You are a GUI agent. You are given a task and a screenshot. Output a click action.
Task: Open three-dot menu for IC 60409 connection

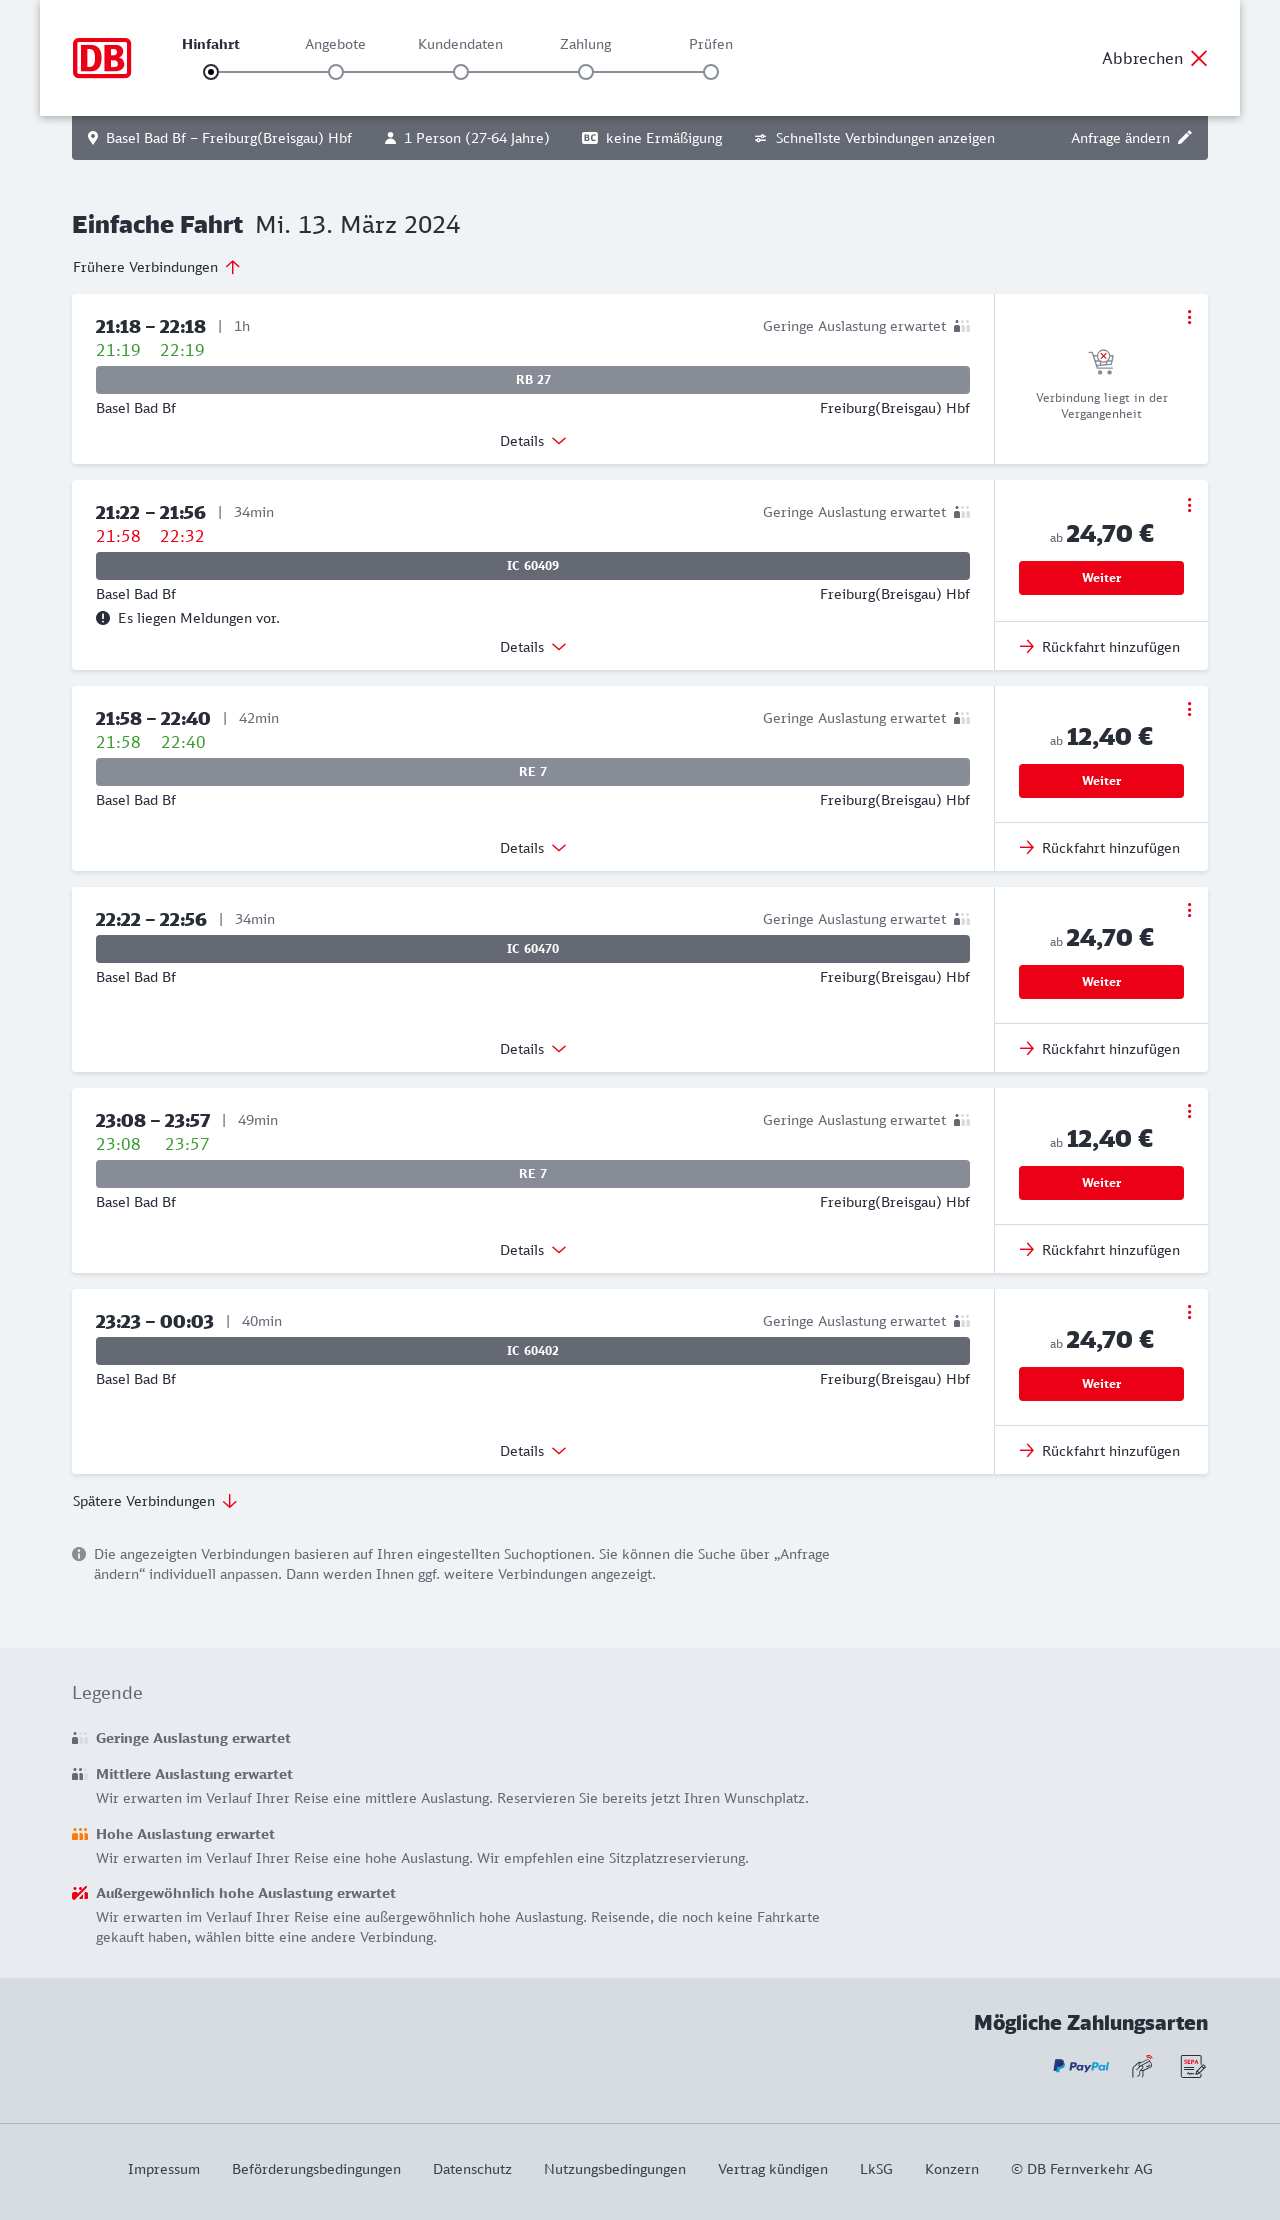[1189, 505]
